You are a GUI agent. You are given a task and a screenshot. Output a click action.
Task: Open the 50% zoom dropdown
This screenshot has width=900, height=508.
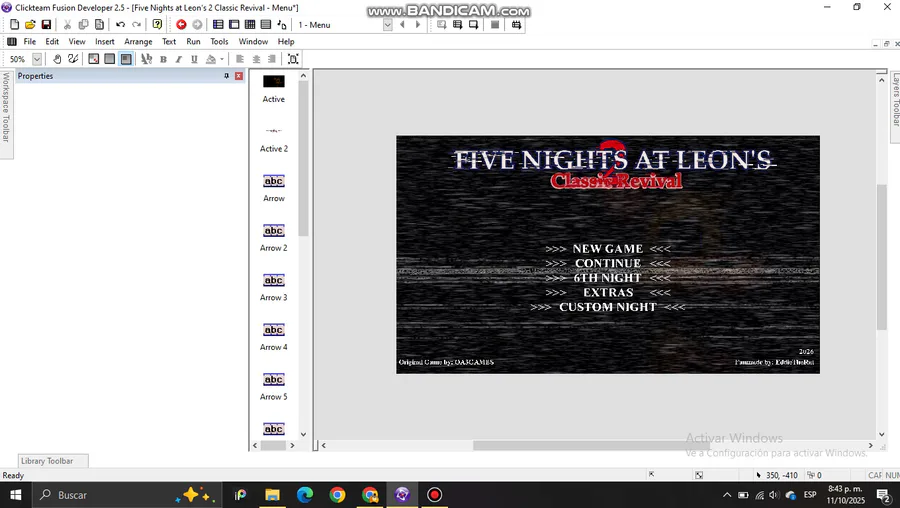[x=37, y=59]
